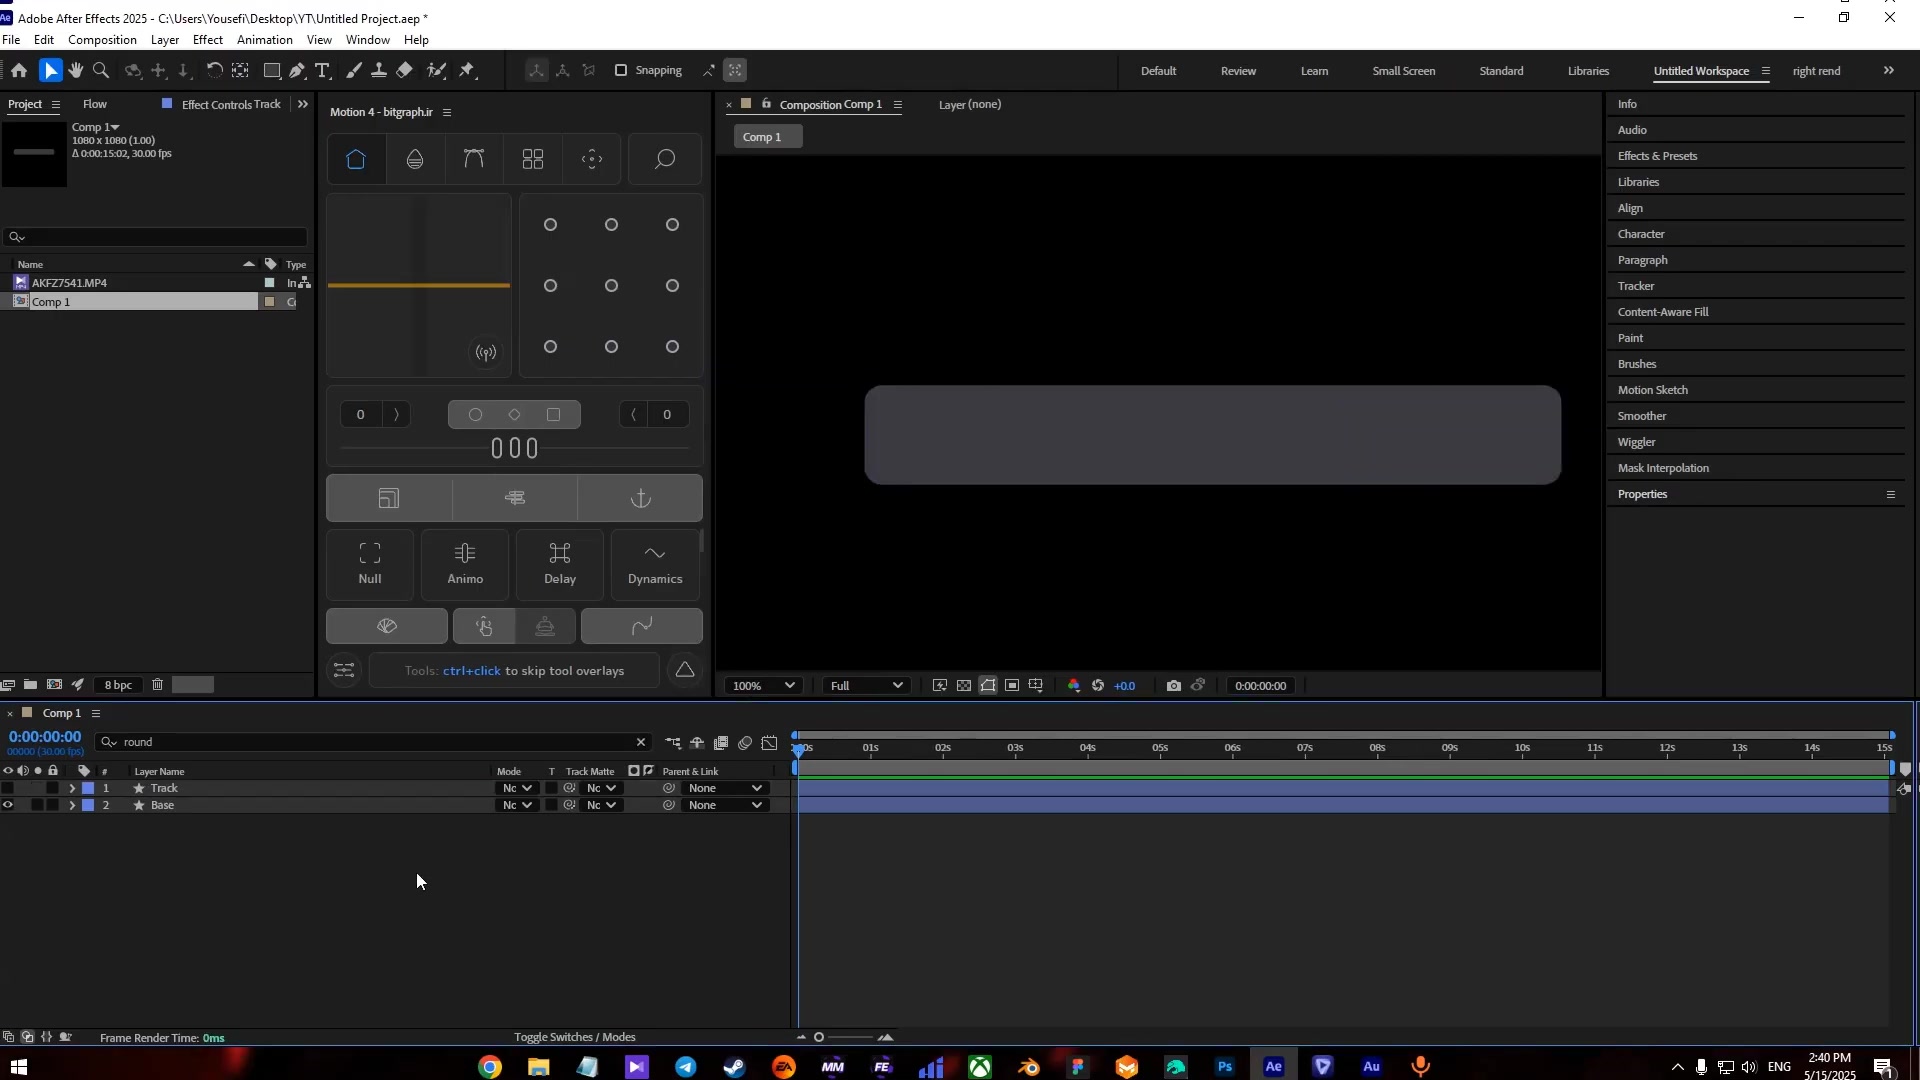Expand the Track layer properties
Viewport: 1920px width, 1080px height.
(71, 789)
